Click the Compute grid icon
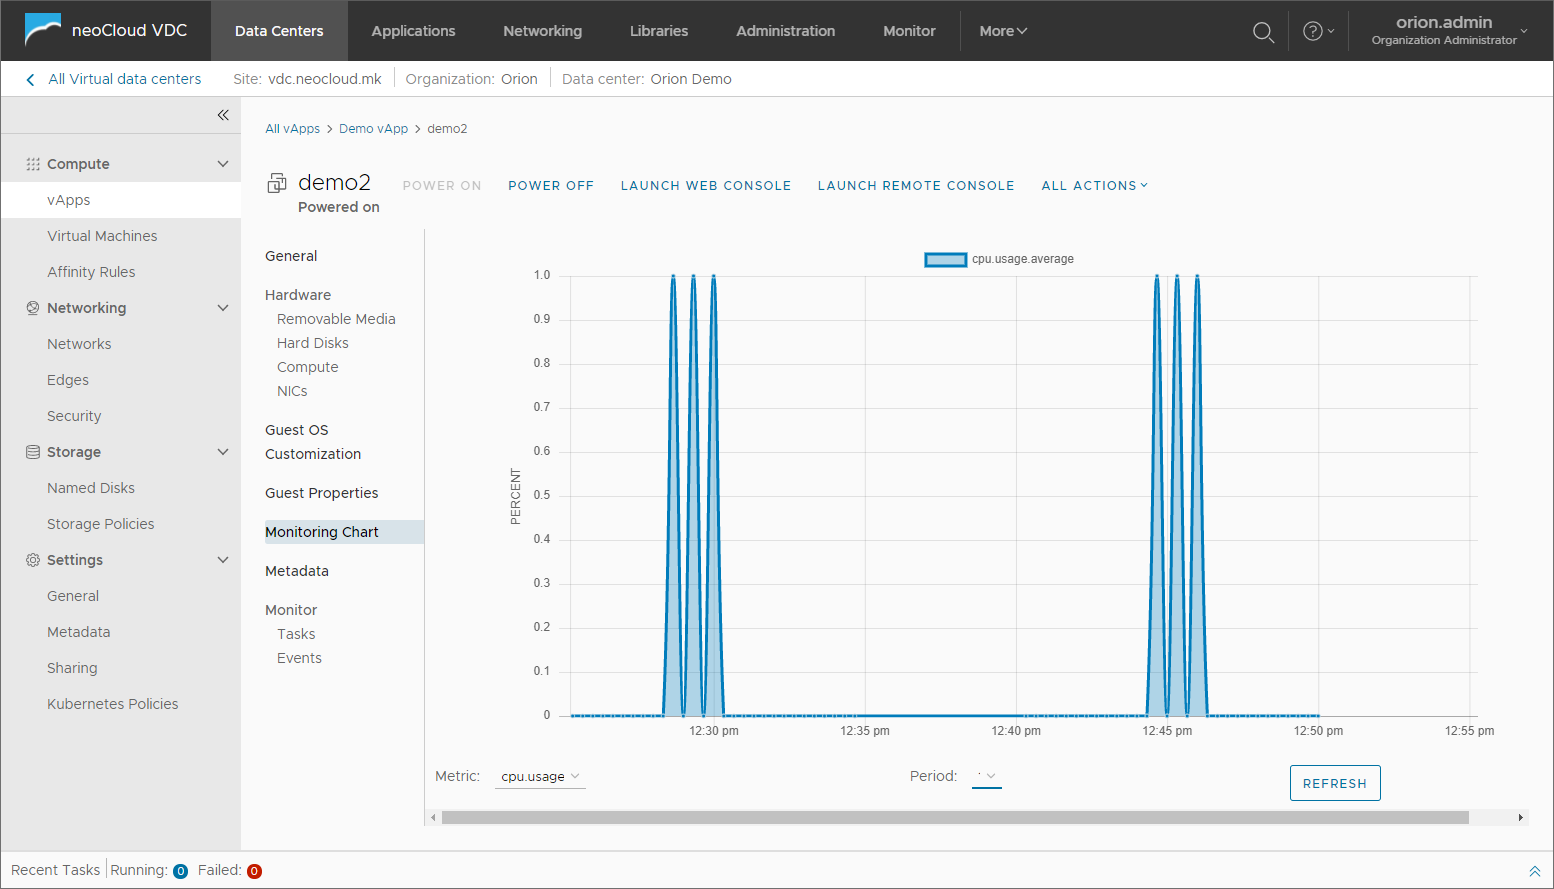 tap(33, 164)
